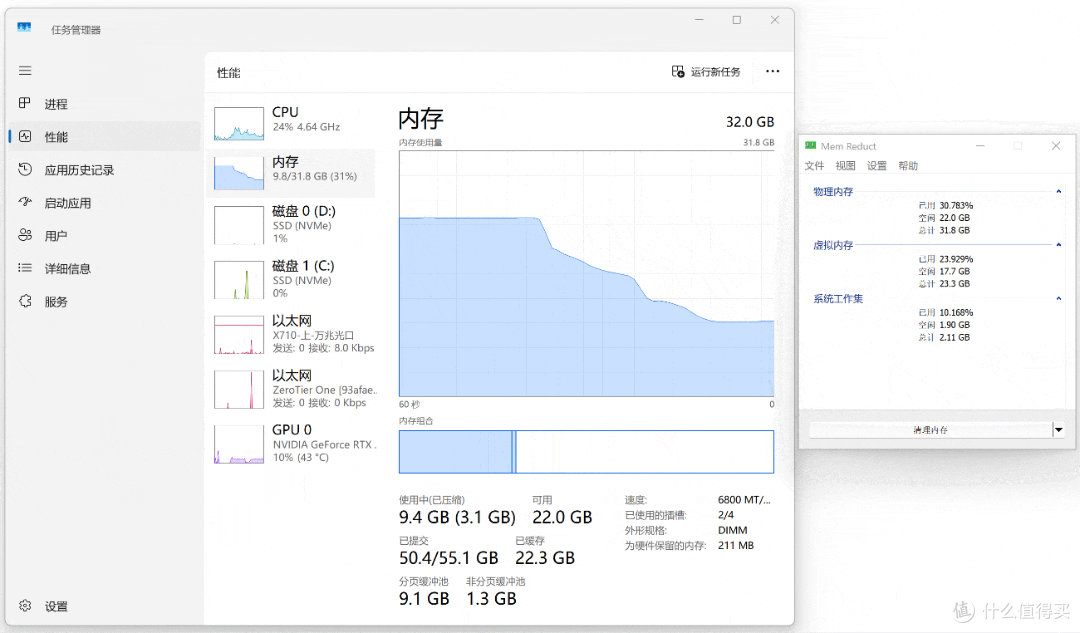Collapse the 物理内存 group in Mem Reduct

1059,191
